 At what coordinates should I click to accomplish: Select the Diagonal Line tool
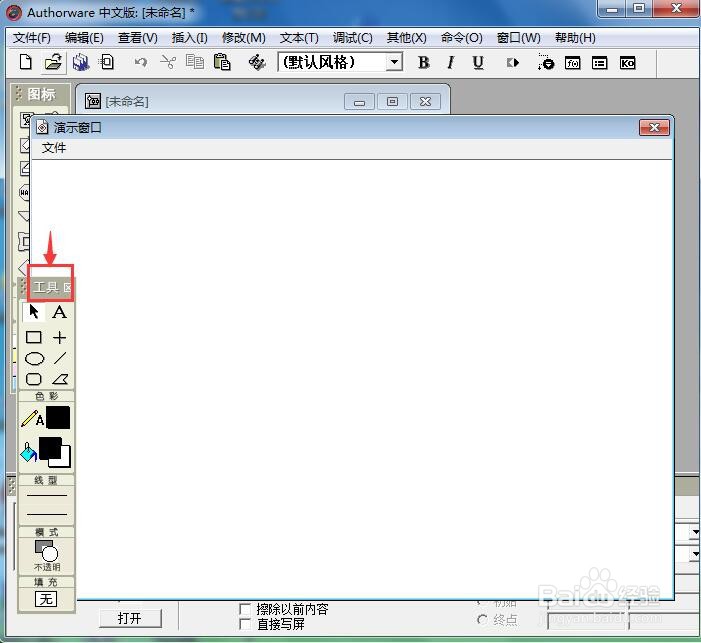click(60, 358)
